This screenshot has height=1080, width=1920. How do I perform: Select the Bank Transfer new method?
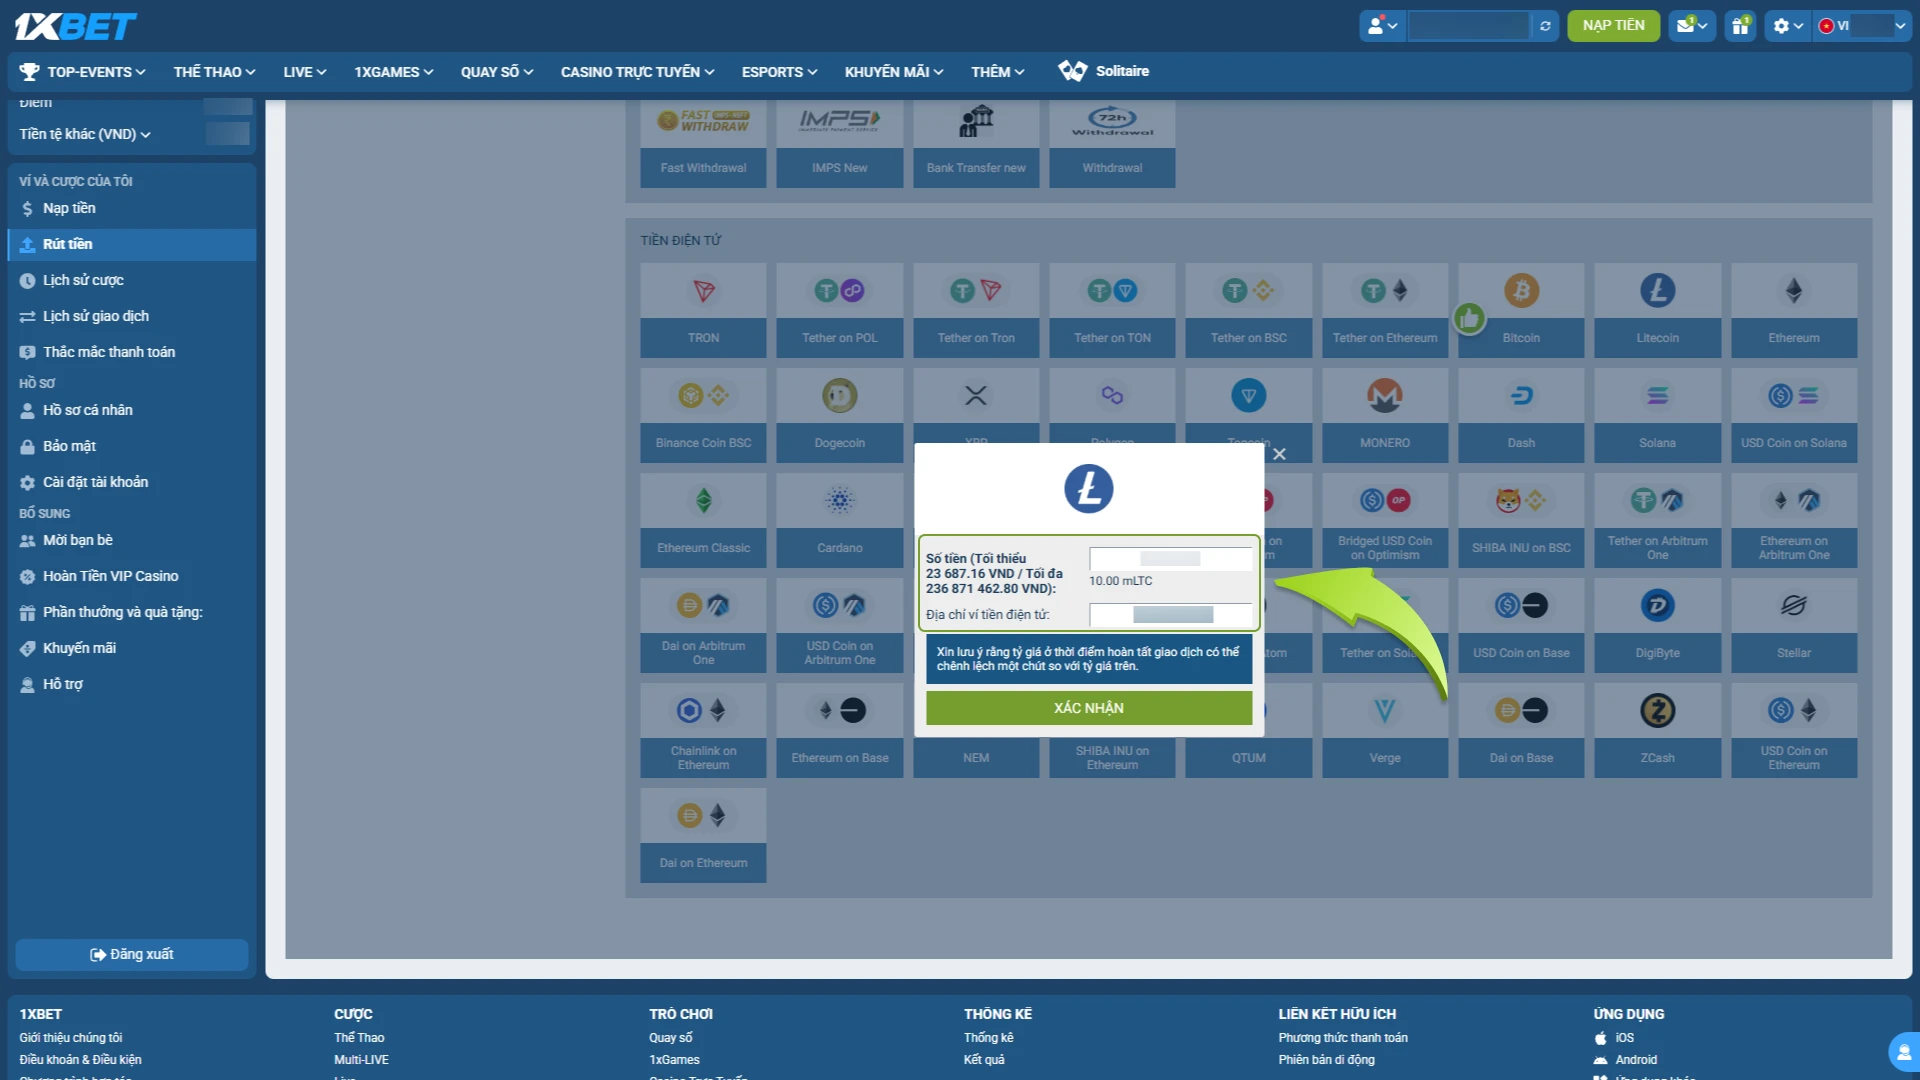coord(976,143)
